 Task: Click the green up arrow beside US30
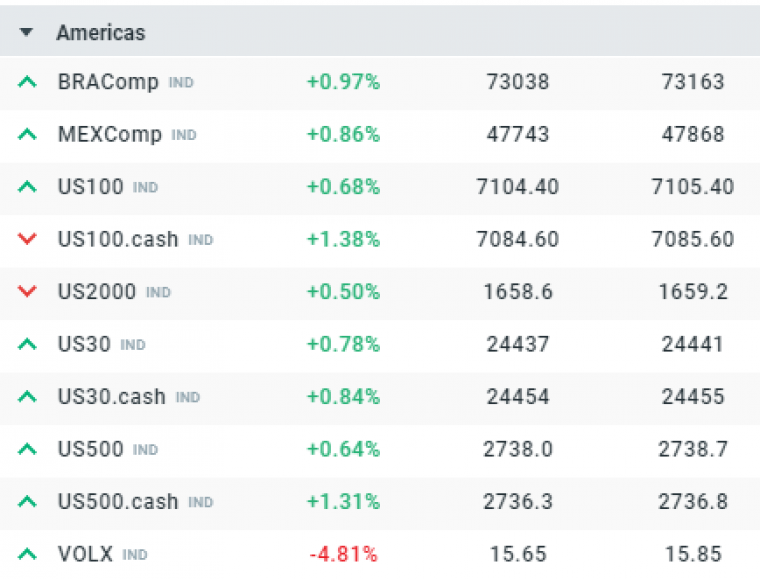click(27, 344)
